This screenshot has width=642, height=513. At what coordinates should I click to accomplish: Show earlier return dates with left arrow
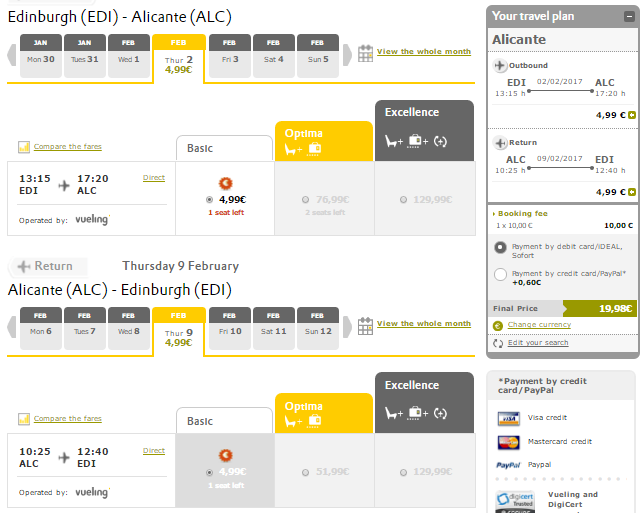click(12, 327)
